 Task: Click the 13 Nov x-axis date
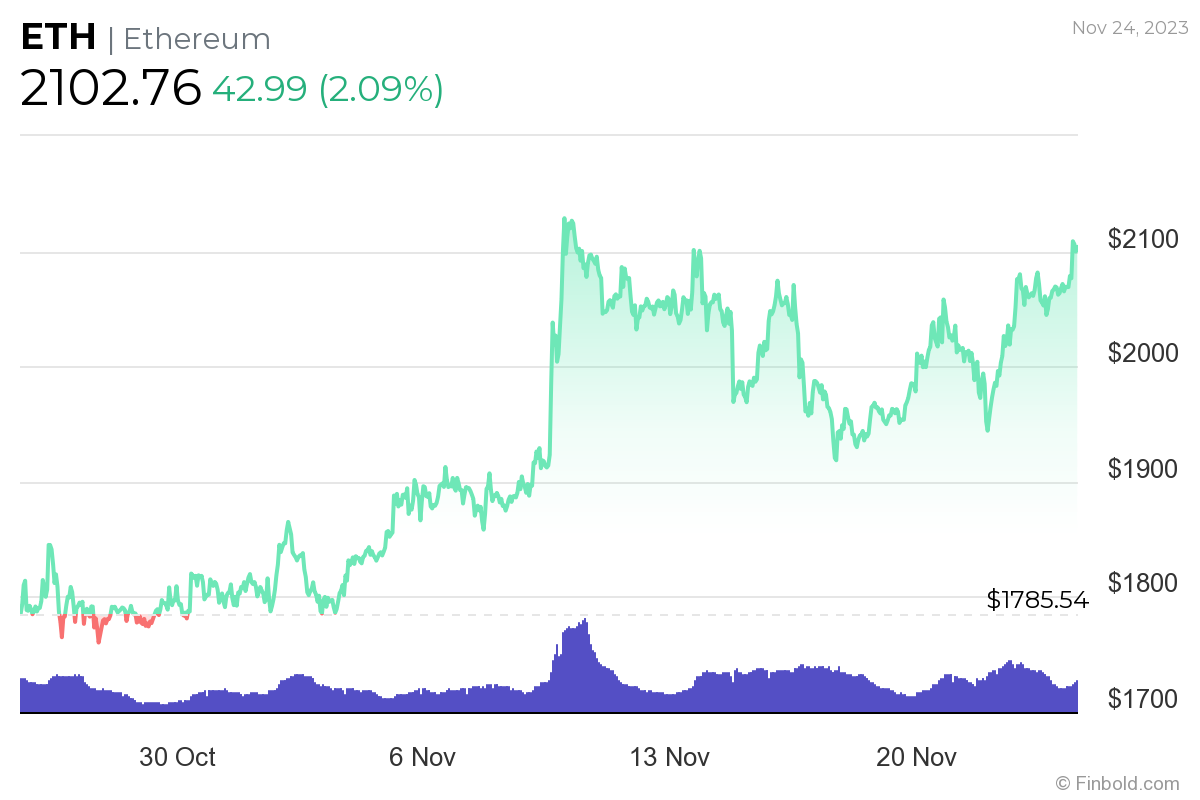click(x=669, y=757)
